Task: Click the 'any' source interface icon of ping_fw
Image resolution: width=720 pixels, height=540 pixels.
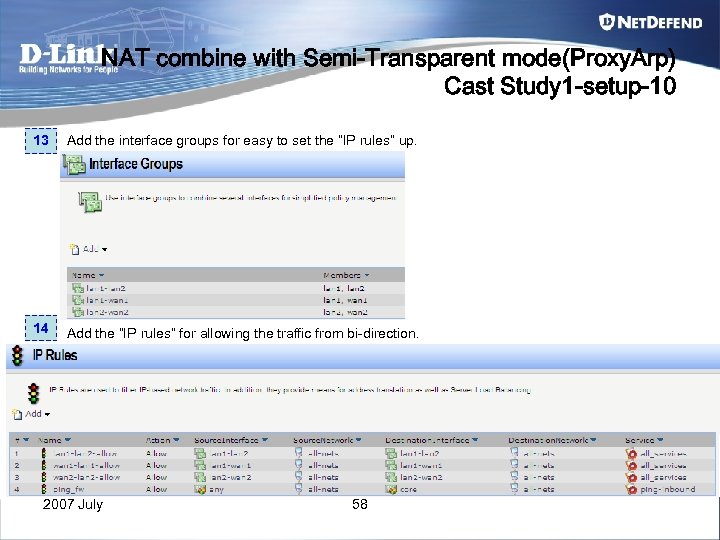Action: point(200,489)
